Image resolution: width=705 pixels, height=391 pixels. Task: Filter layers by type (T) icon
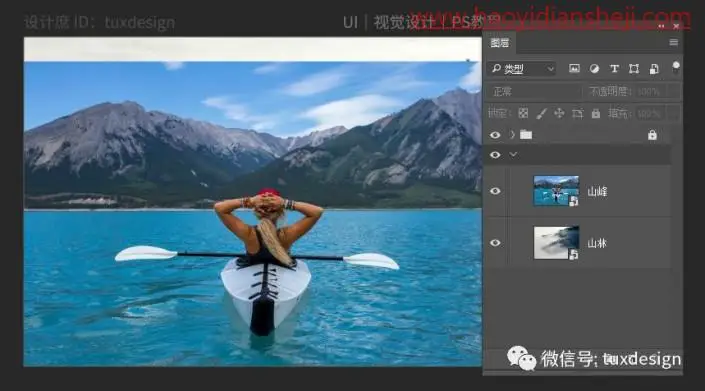click(614, 68)
